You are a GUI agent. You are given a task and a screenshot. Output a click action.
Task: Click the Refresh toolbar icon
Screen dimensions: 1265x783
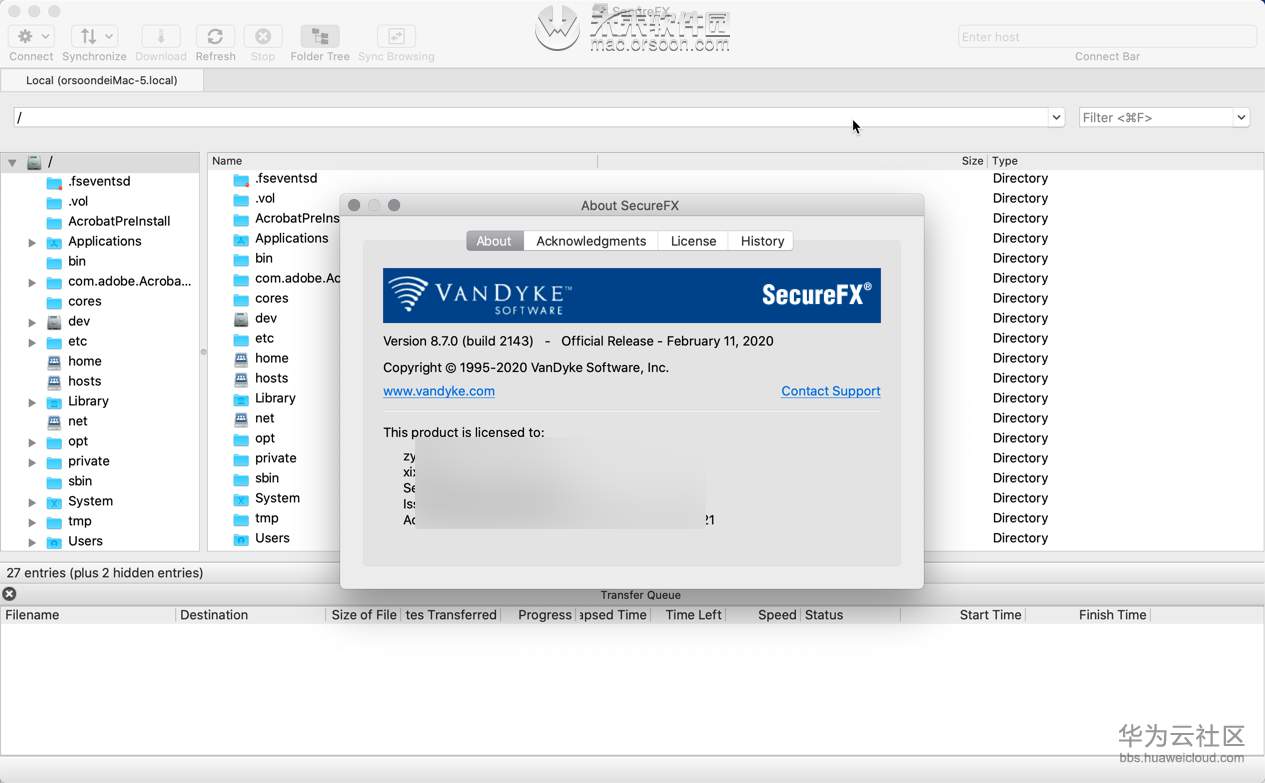click(215, 36)
